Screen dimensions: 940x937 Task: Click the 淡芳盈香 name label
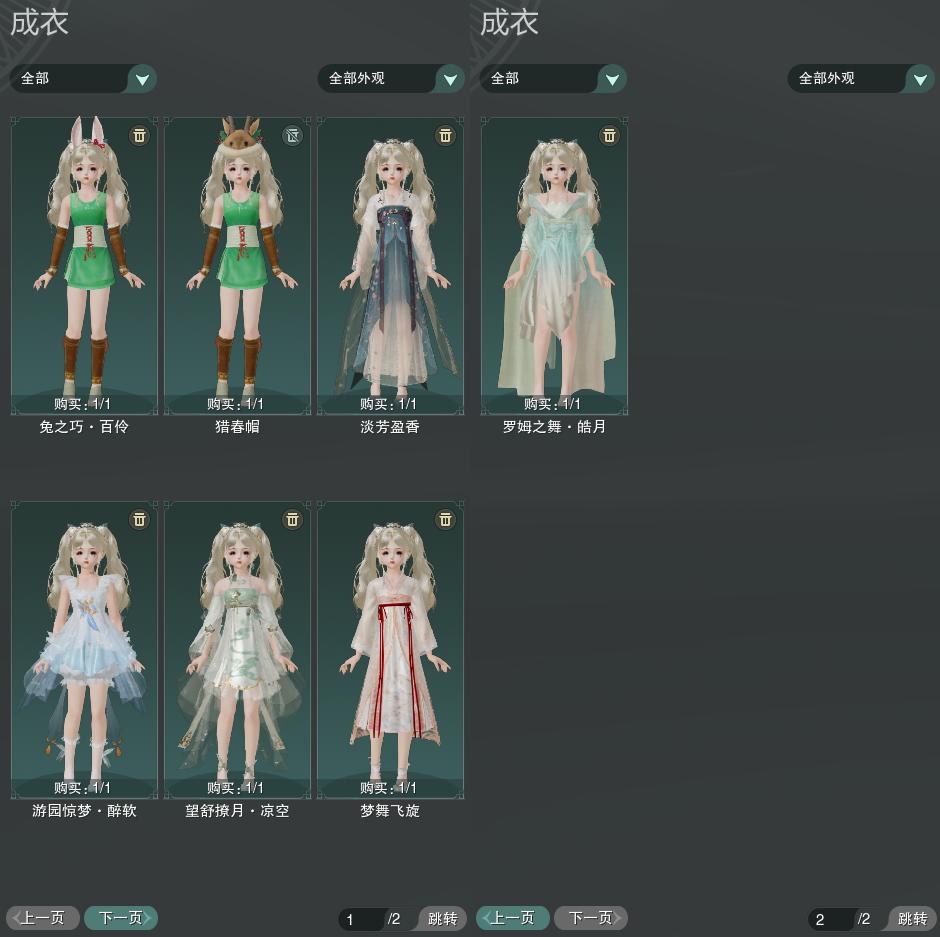(390, 427)
